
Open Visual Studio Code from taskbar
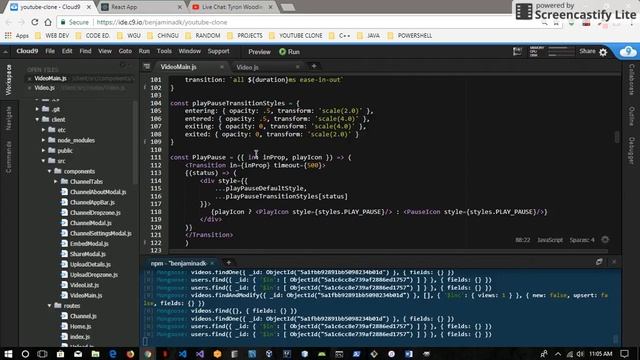pyautogui.click(x=182, y=354)
